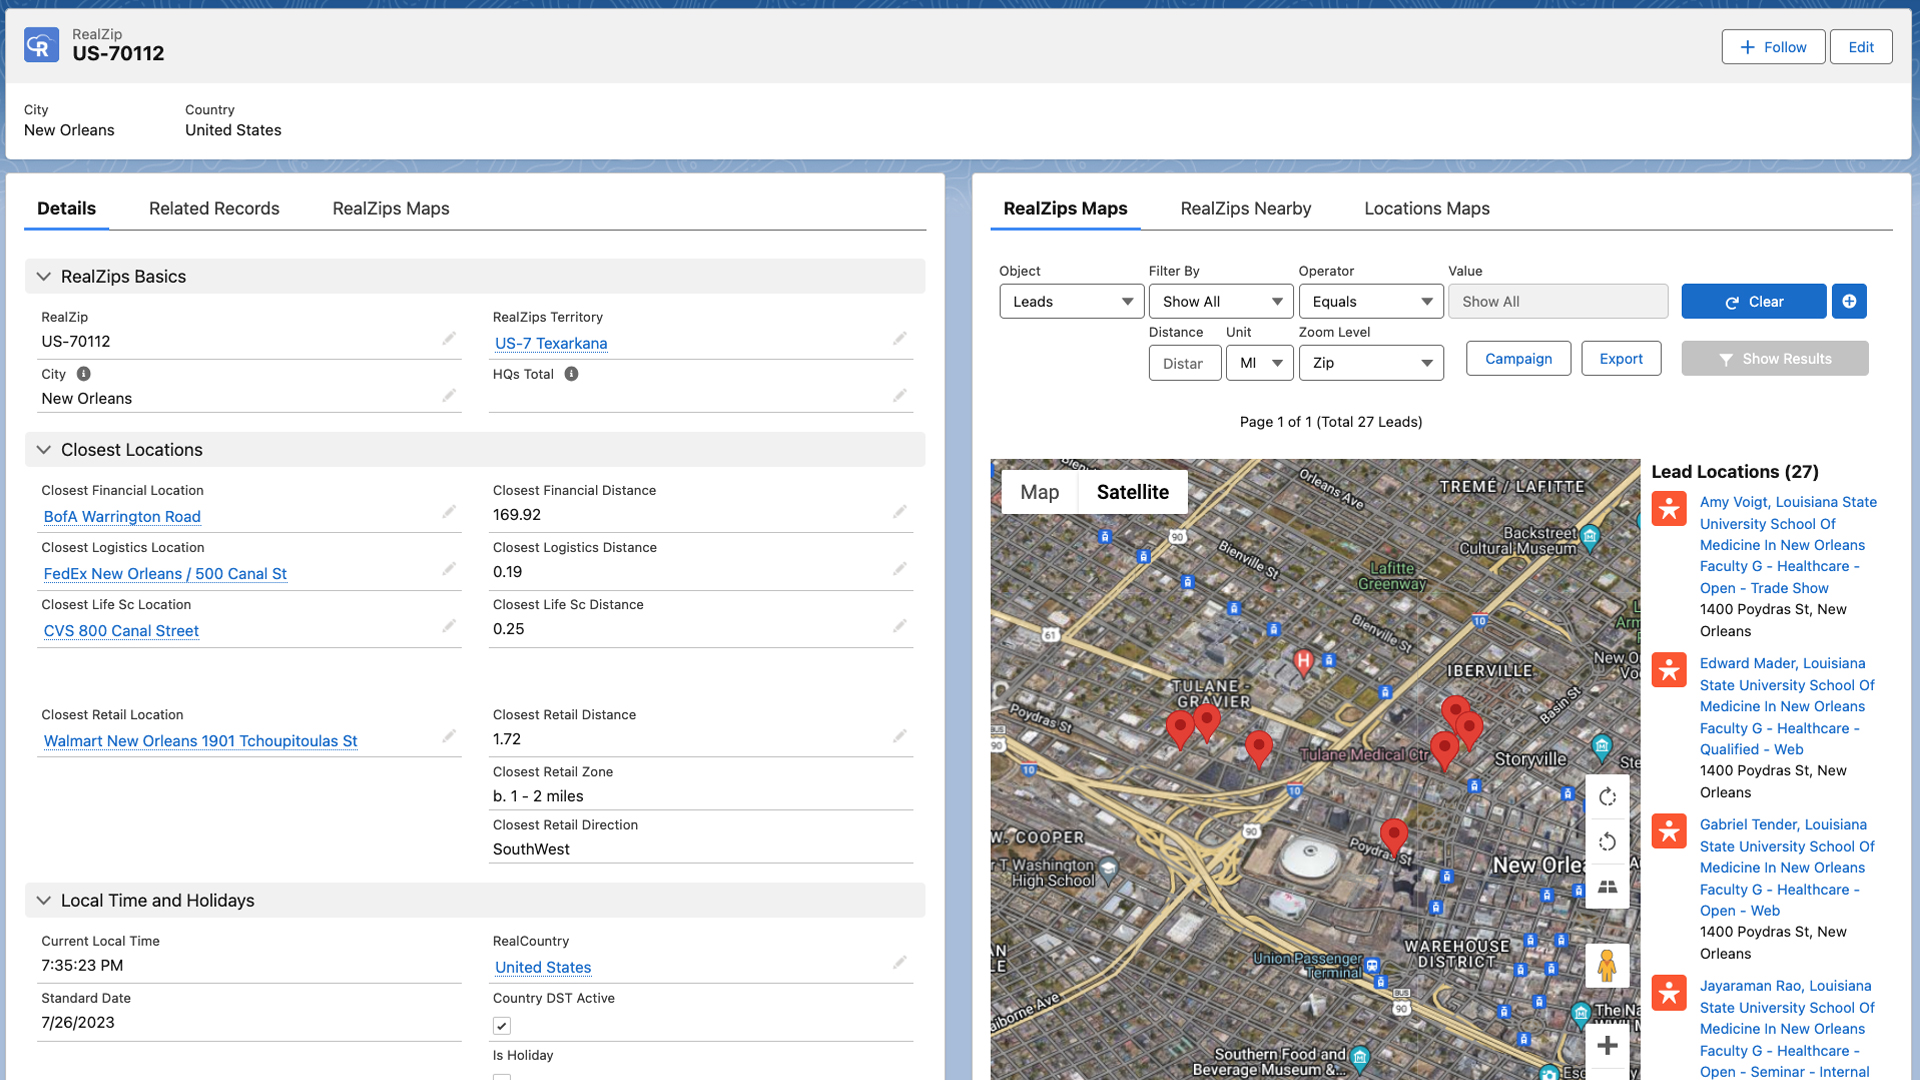
Task: Click the Campaign button
Action: 1518,359
